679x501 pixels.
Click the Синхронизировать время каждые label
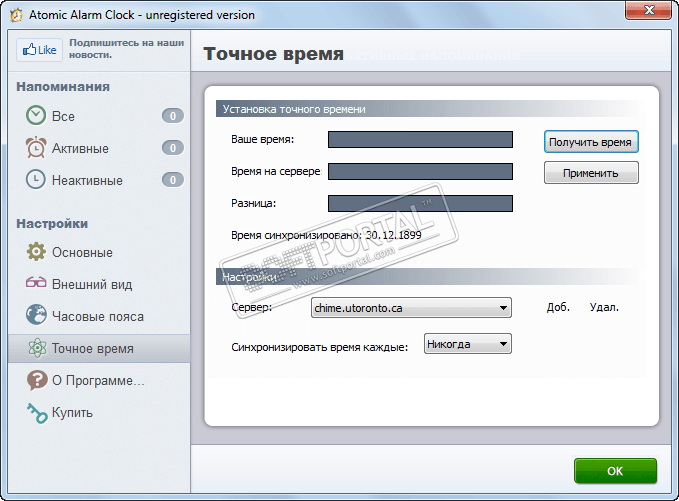pos(320,347)
